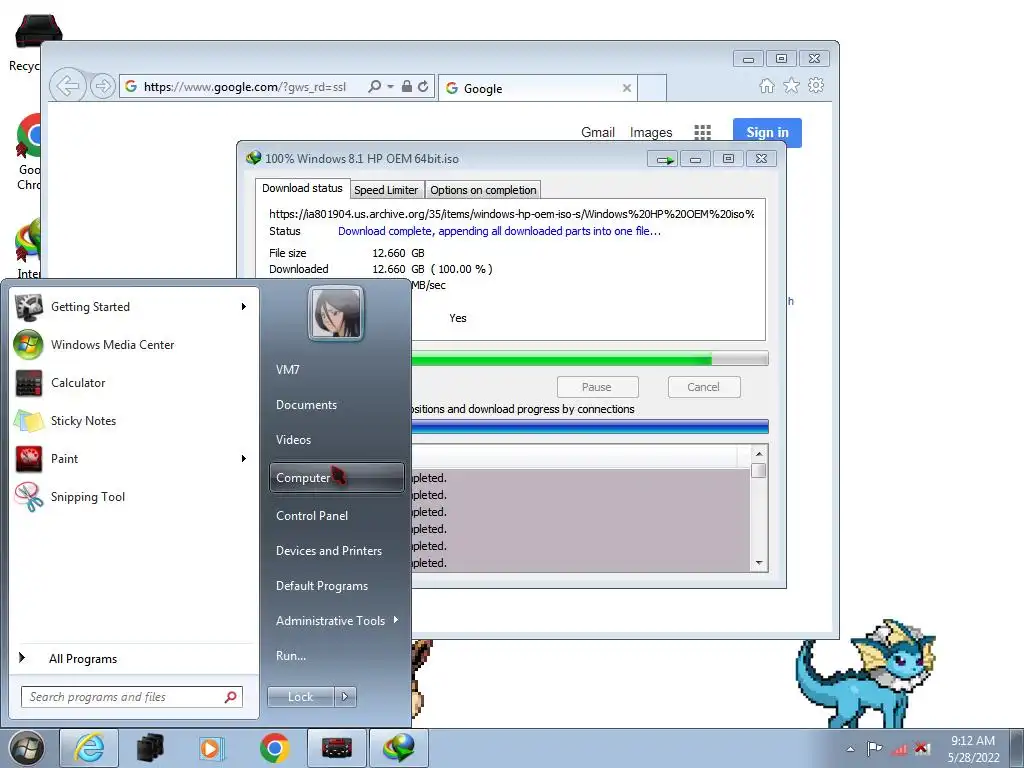Launch Windows Media Center
The image size is (1024, 768).
[133, 345]
